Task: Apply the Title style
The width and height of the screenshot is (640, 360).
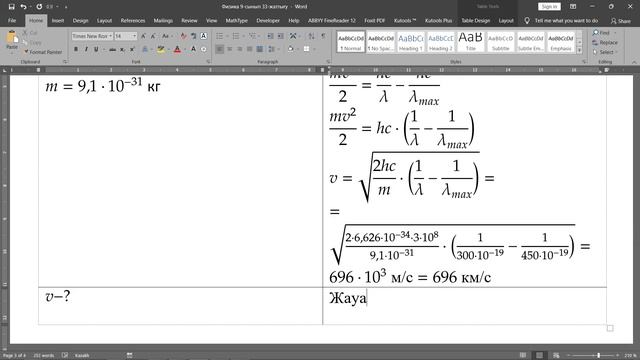Action: (x=471, y=42)
